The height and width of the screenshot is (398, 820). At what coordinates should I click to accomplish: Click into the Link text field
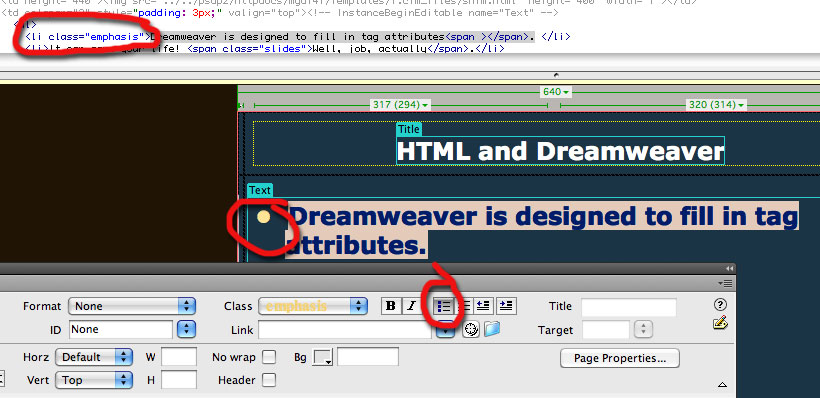[345, 330]
